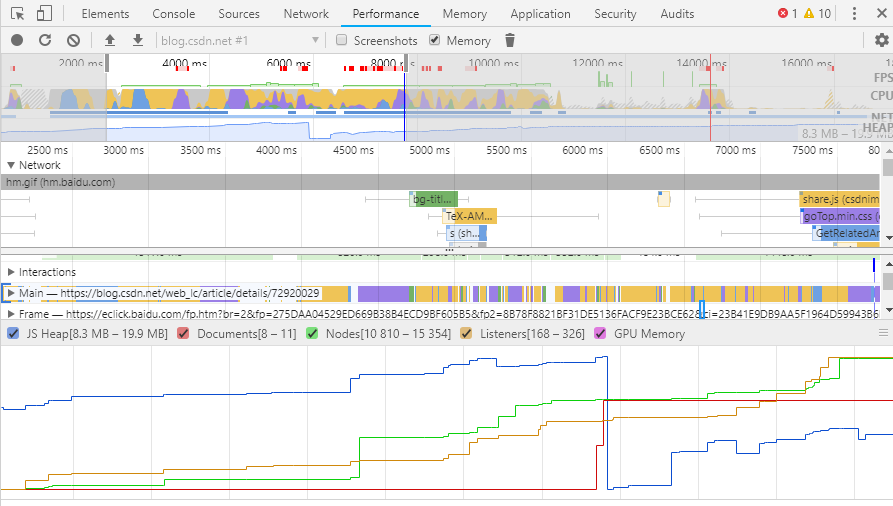Clear the recording with the clear icon

point(73,40)
